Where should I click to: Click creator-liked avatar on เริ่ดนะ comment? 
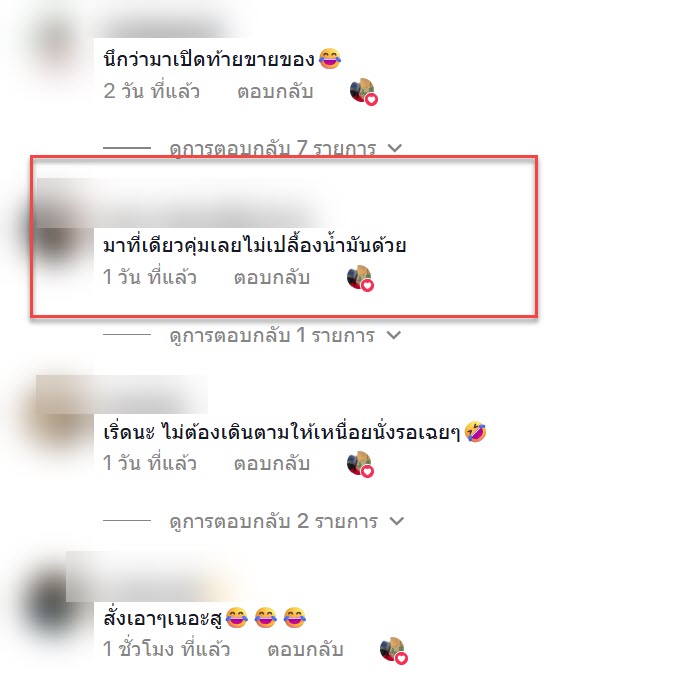[x=360, y=464]
